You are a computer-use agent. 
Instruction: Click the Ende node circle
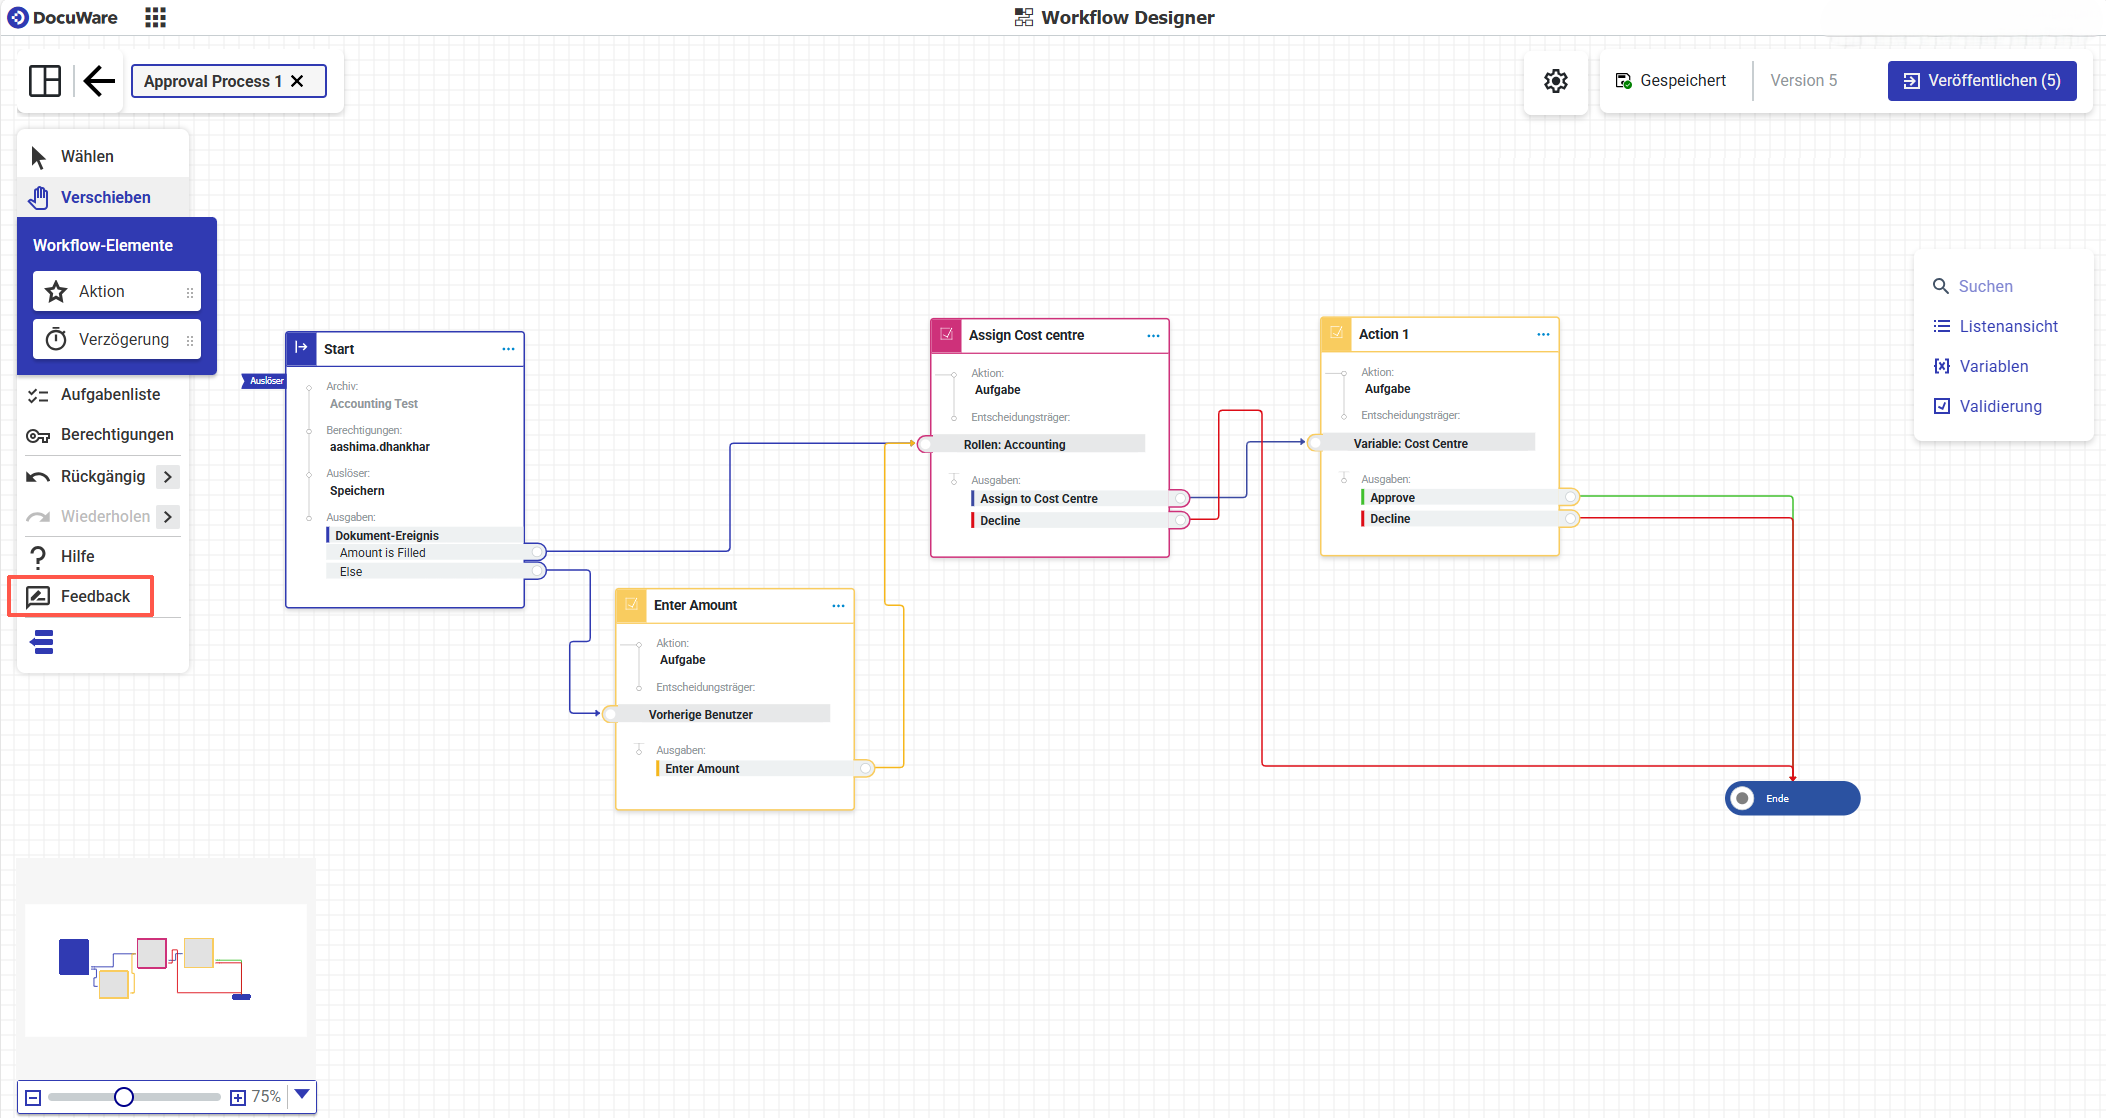(x=1743, y=798)
